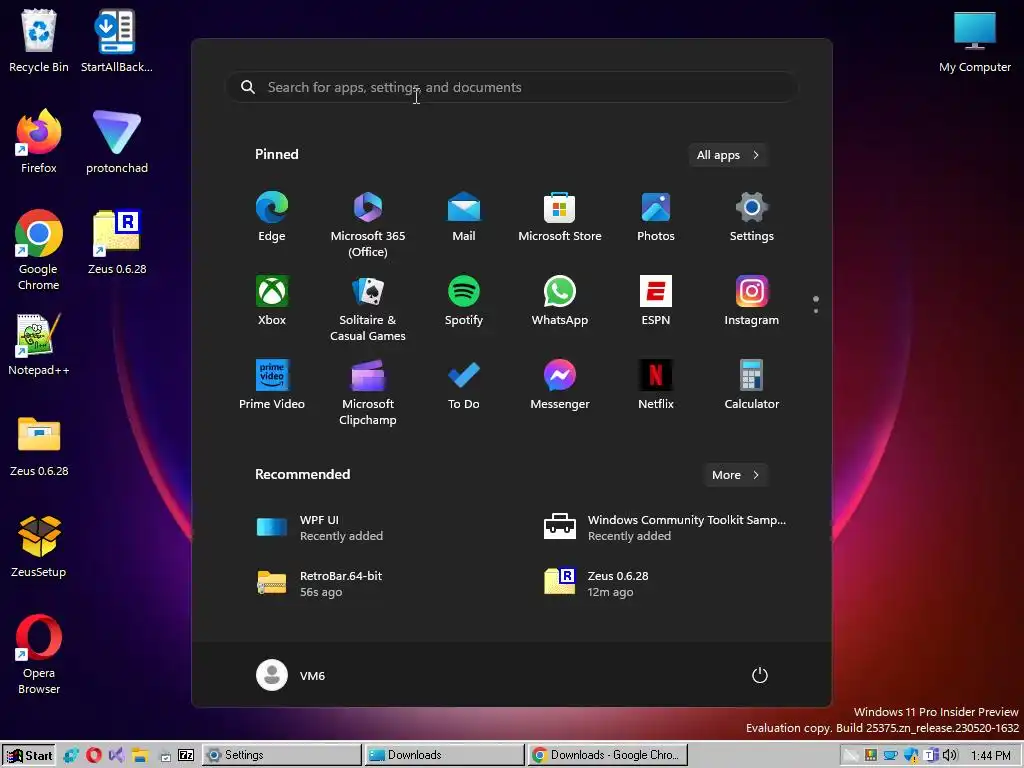Click the 1:44 PM taskbar clock
The height and width of the screenshot is (768, 1024).
click(x=991, y=755)
